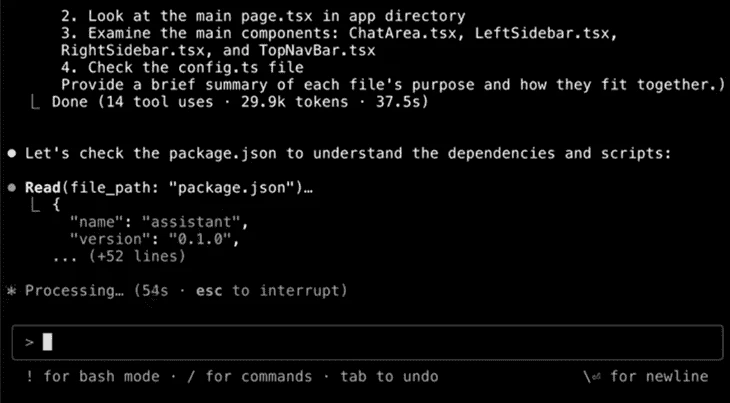
Task: Click the "Processing…" status text
Action: 69,290
